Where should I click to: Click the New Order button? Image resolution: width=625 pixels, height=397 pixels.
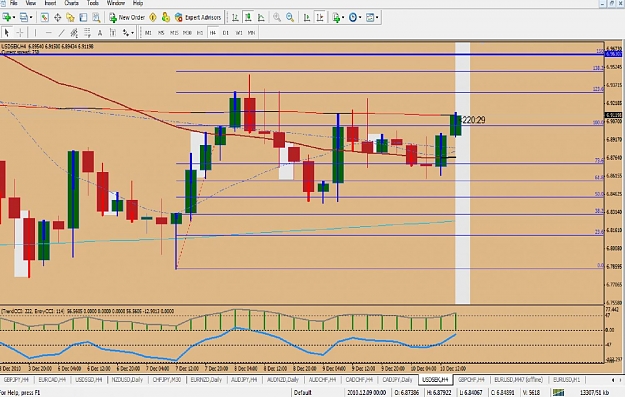127,17
